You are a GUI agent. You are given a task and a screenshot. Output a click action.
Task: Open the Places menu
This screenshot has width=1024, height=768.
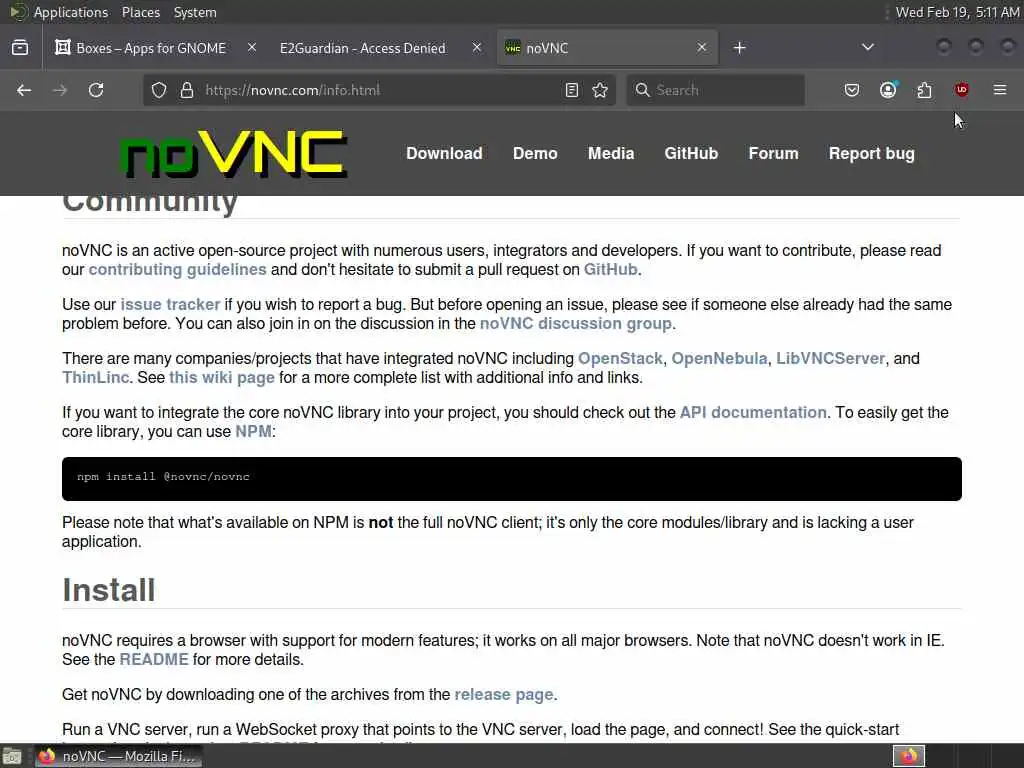coord(141,12)
